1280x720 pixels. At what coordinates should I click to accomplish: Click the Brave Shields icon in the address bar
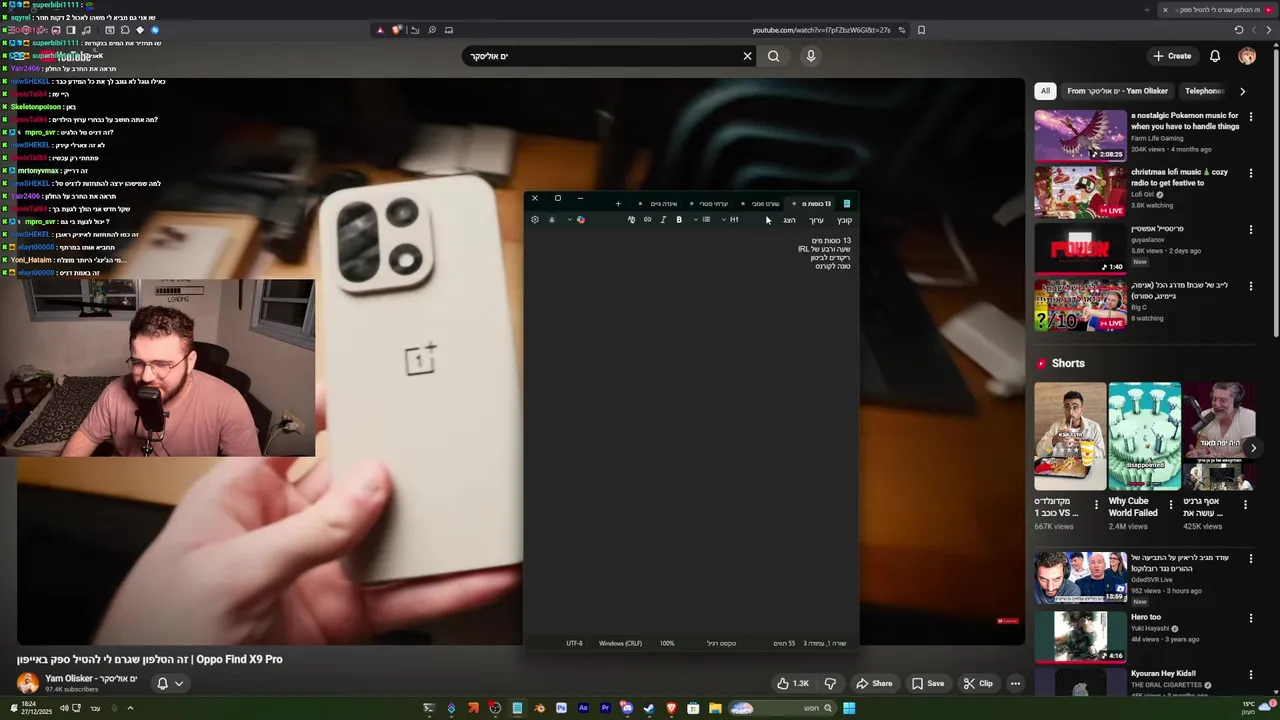(397, 30)
